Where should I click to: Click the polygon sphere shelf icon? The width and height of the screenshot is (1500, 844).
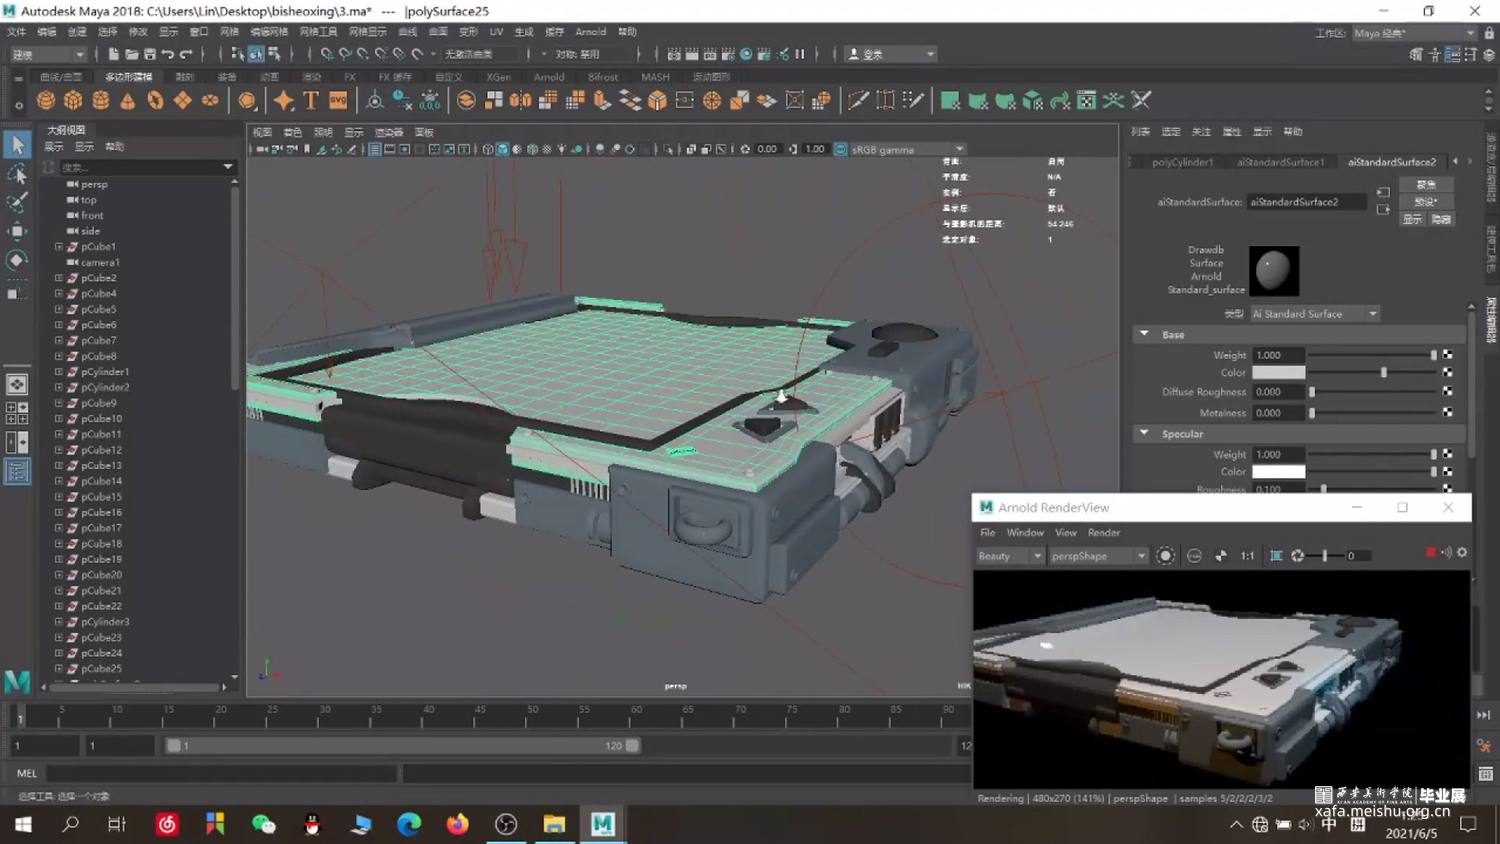(46, 100)
